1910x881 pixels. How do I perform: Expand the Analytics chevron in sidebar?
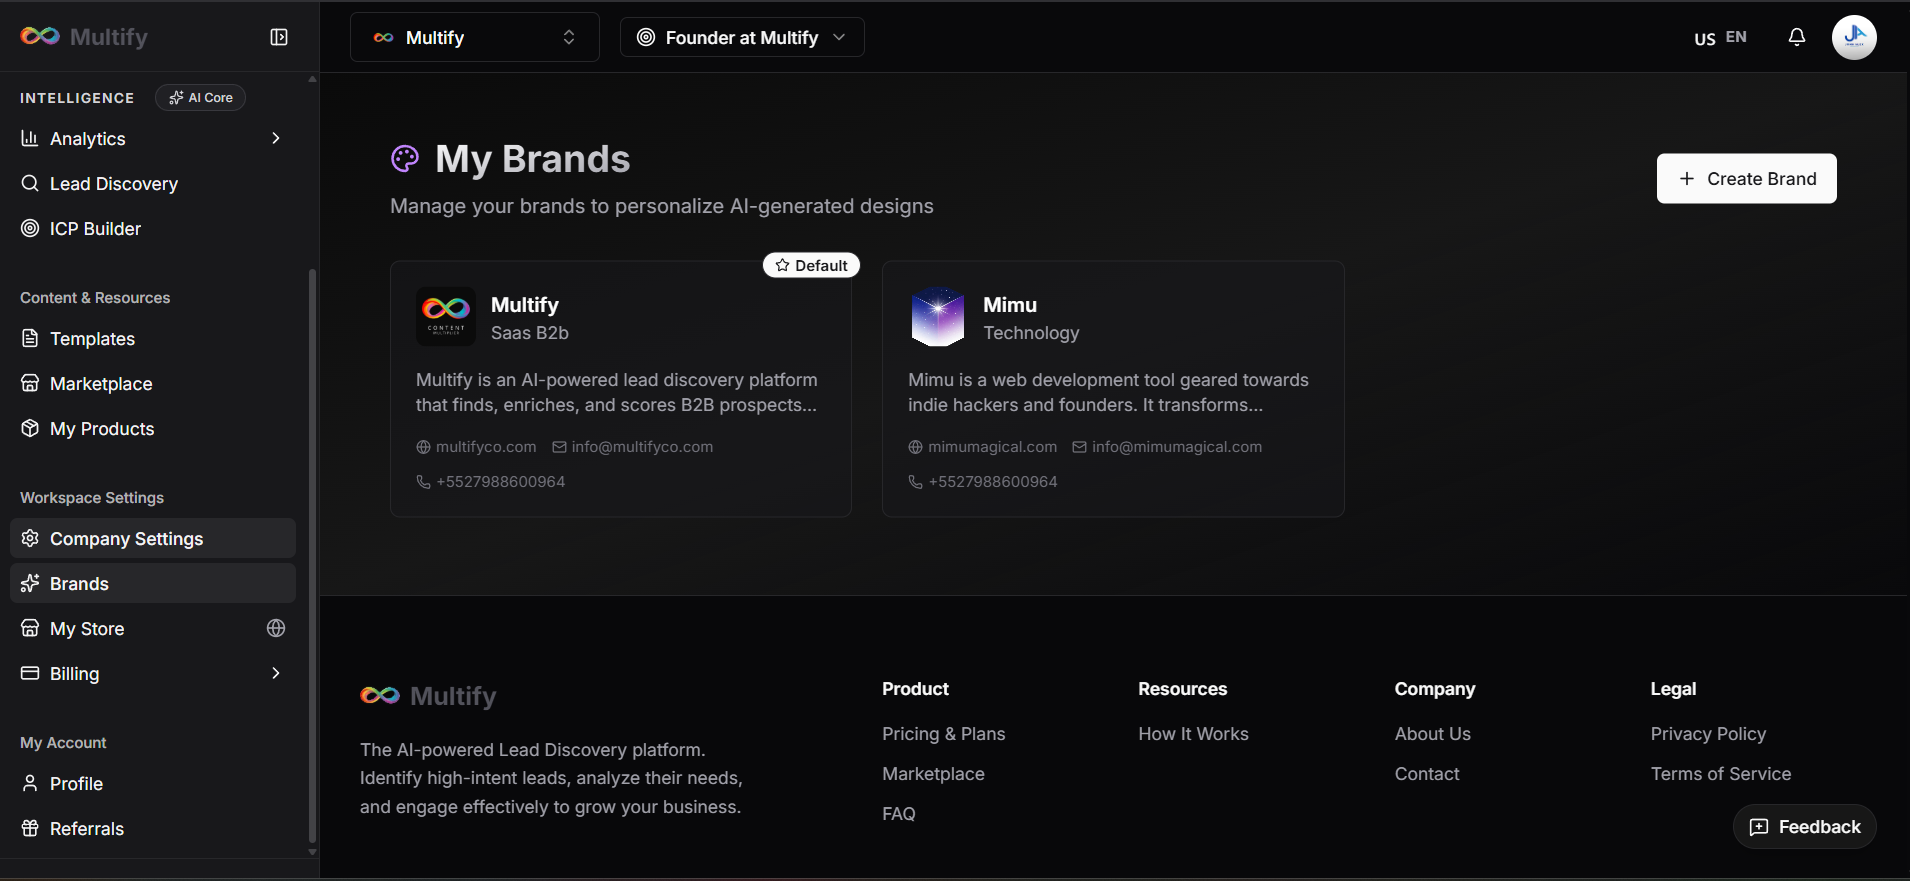click(276, 138)
